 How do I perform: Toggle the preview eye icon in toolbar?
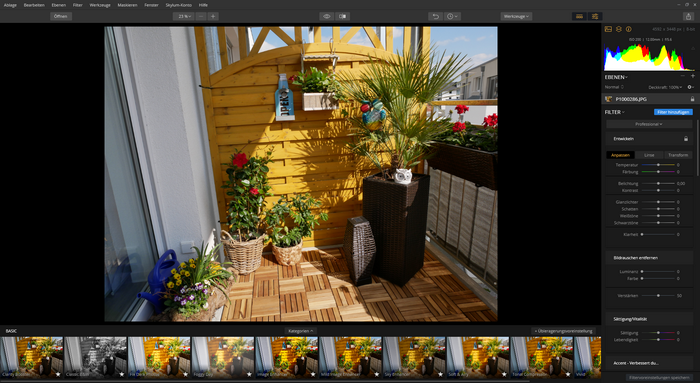click(327, 16)
